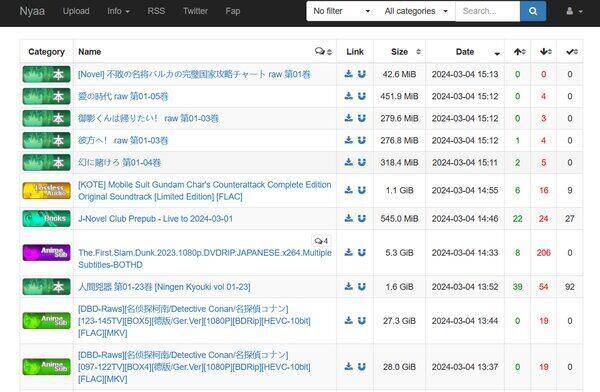Open magnet link for Gundam Char's Counterattack soundtrack
This screenshot has height=392, width=600.
(x=362, y=190)
